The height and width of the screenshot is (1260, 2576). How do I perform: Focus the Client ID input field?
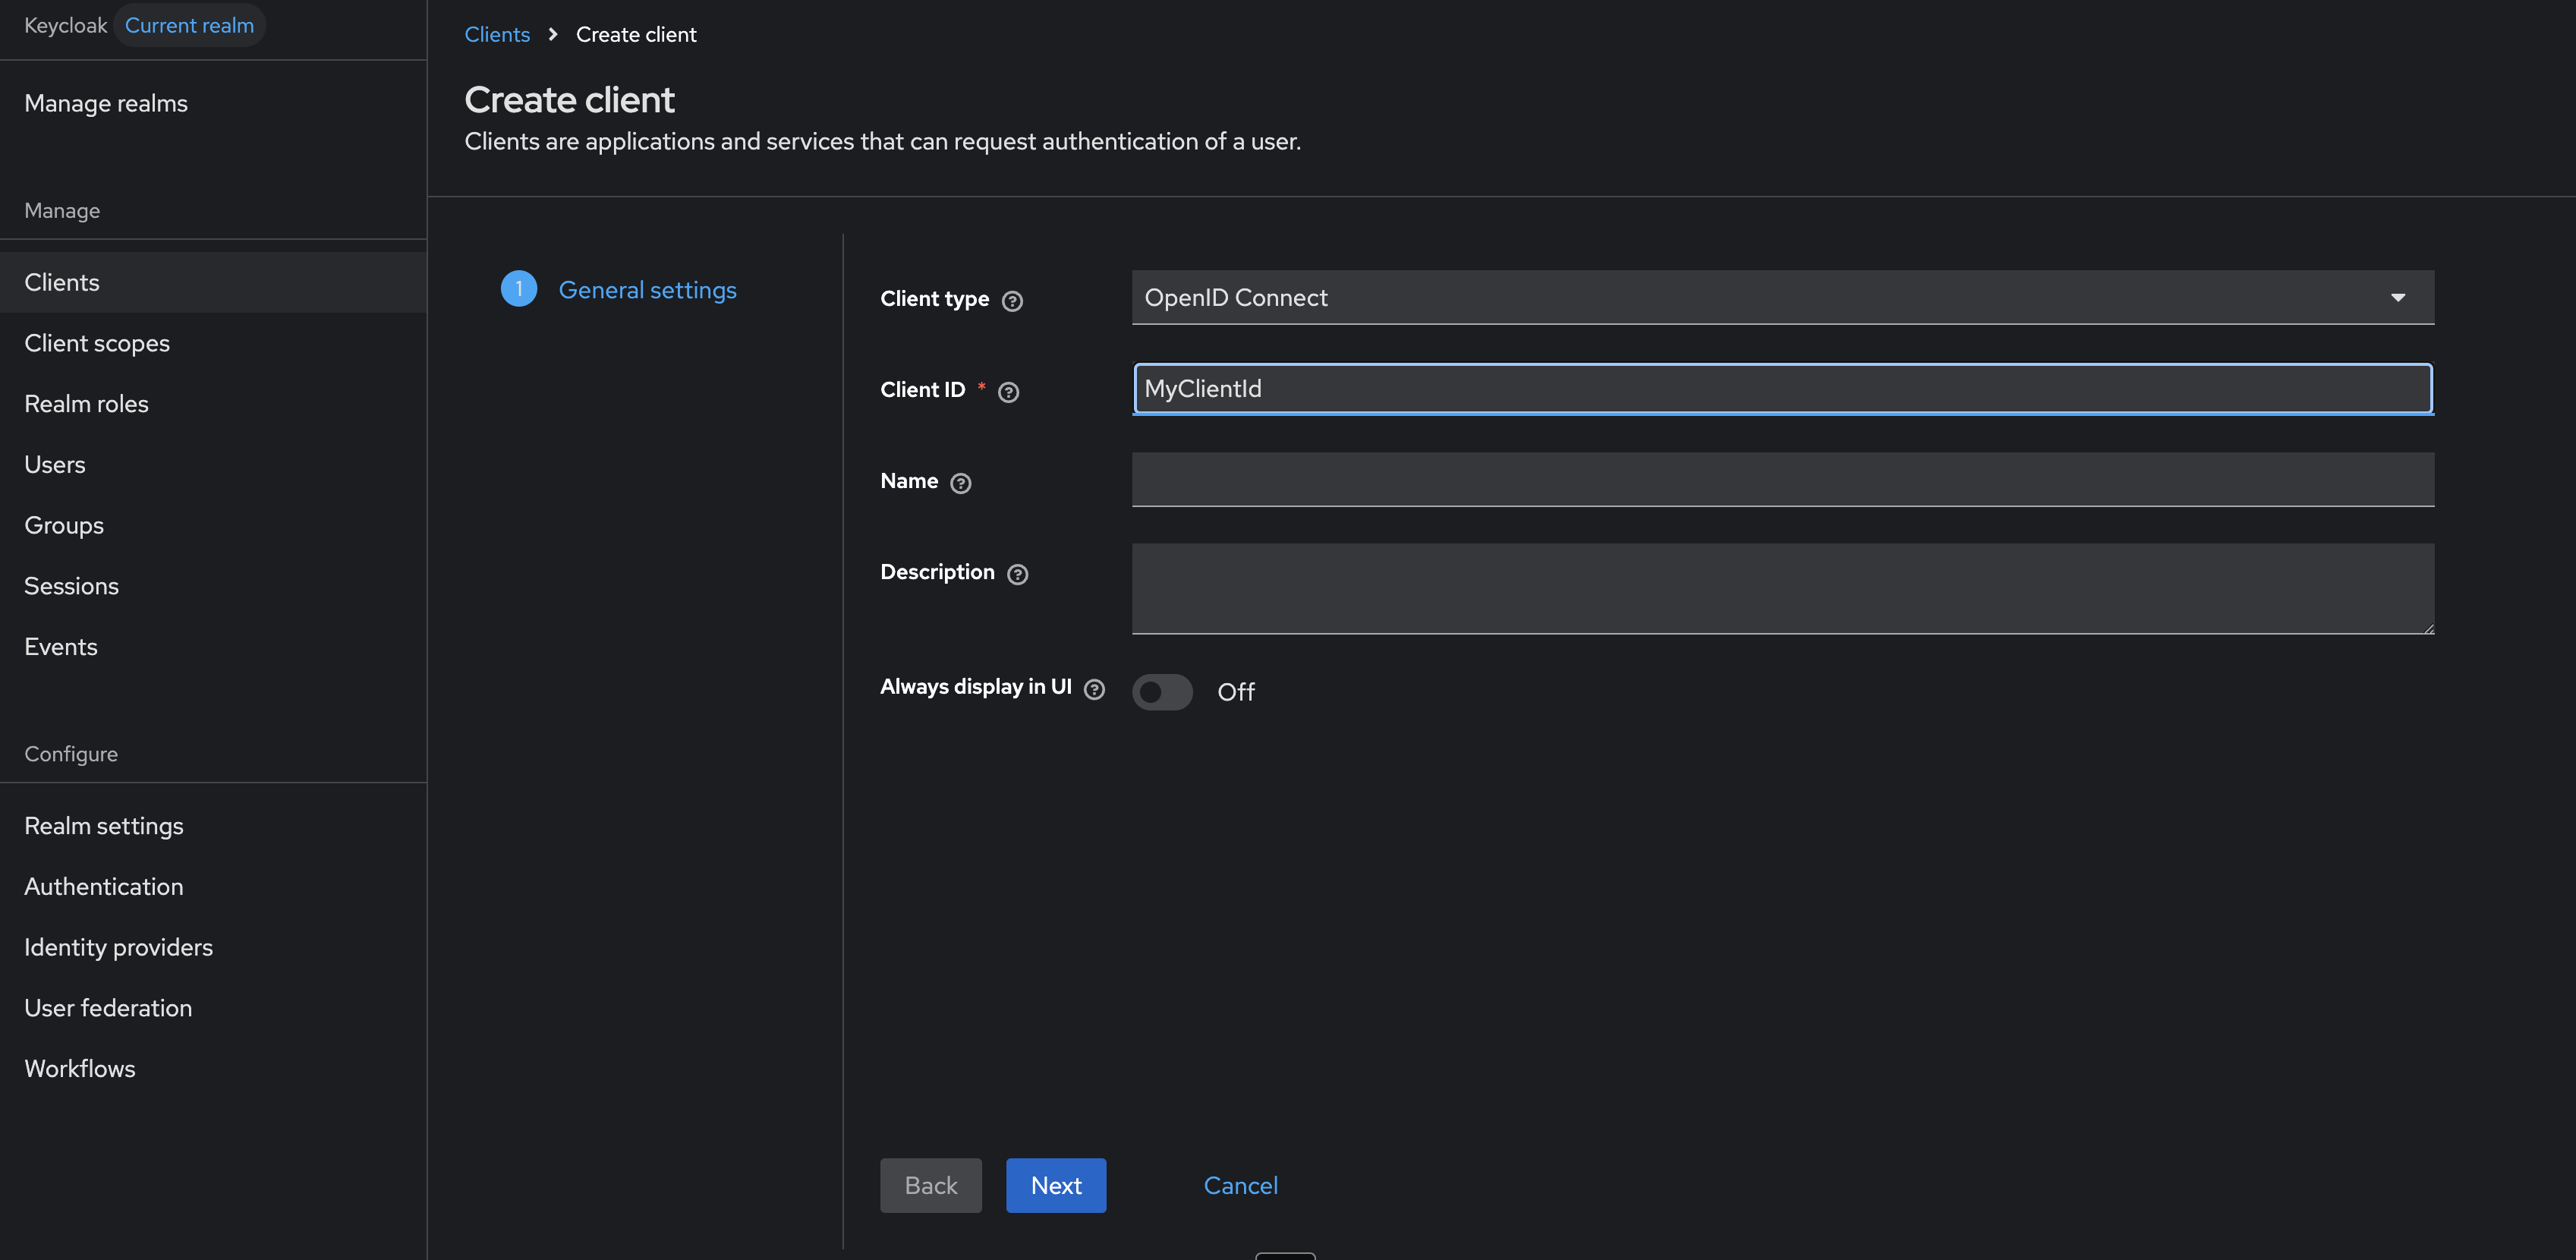point(1782,388)
